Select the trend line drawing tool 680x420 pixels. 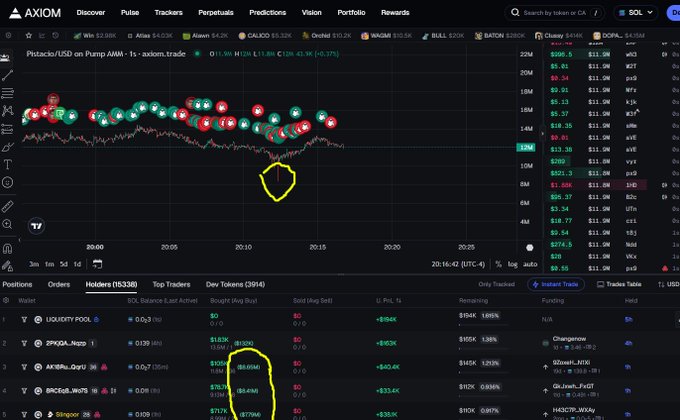tap(7, 75)
